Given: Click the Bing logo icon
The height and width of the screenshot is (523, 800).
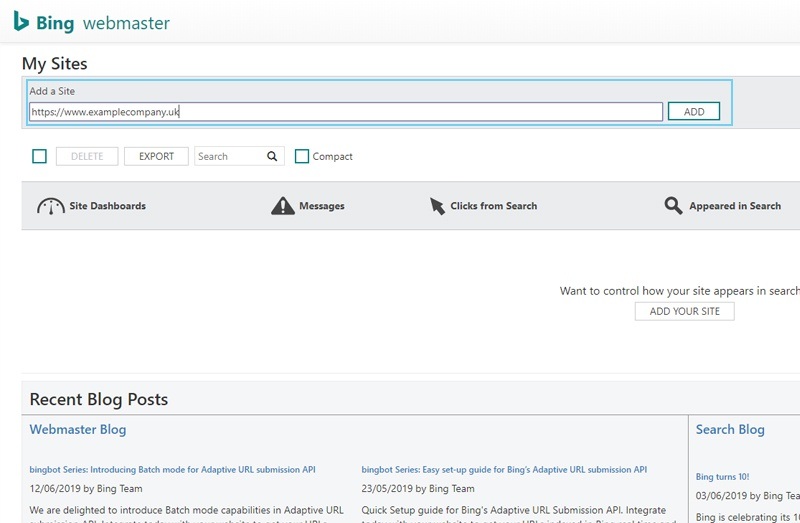Looking at the screenshot, I should coord(21,21).
